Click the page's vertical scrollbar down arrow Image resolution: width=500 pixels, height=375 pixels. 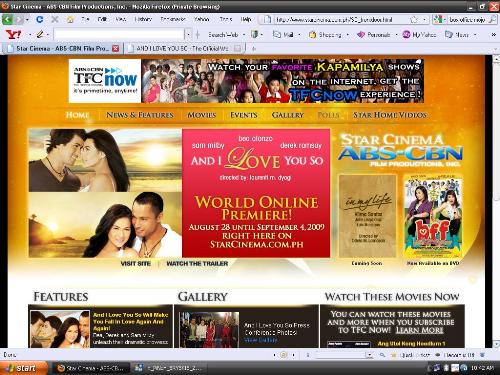coord(496,344)
